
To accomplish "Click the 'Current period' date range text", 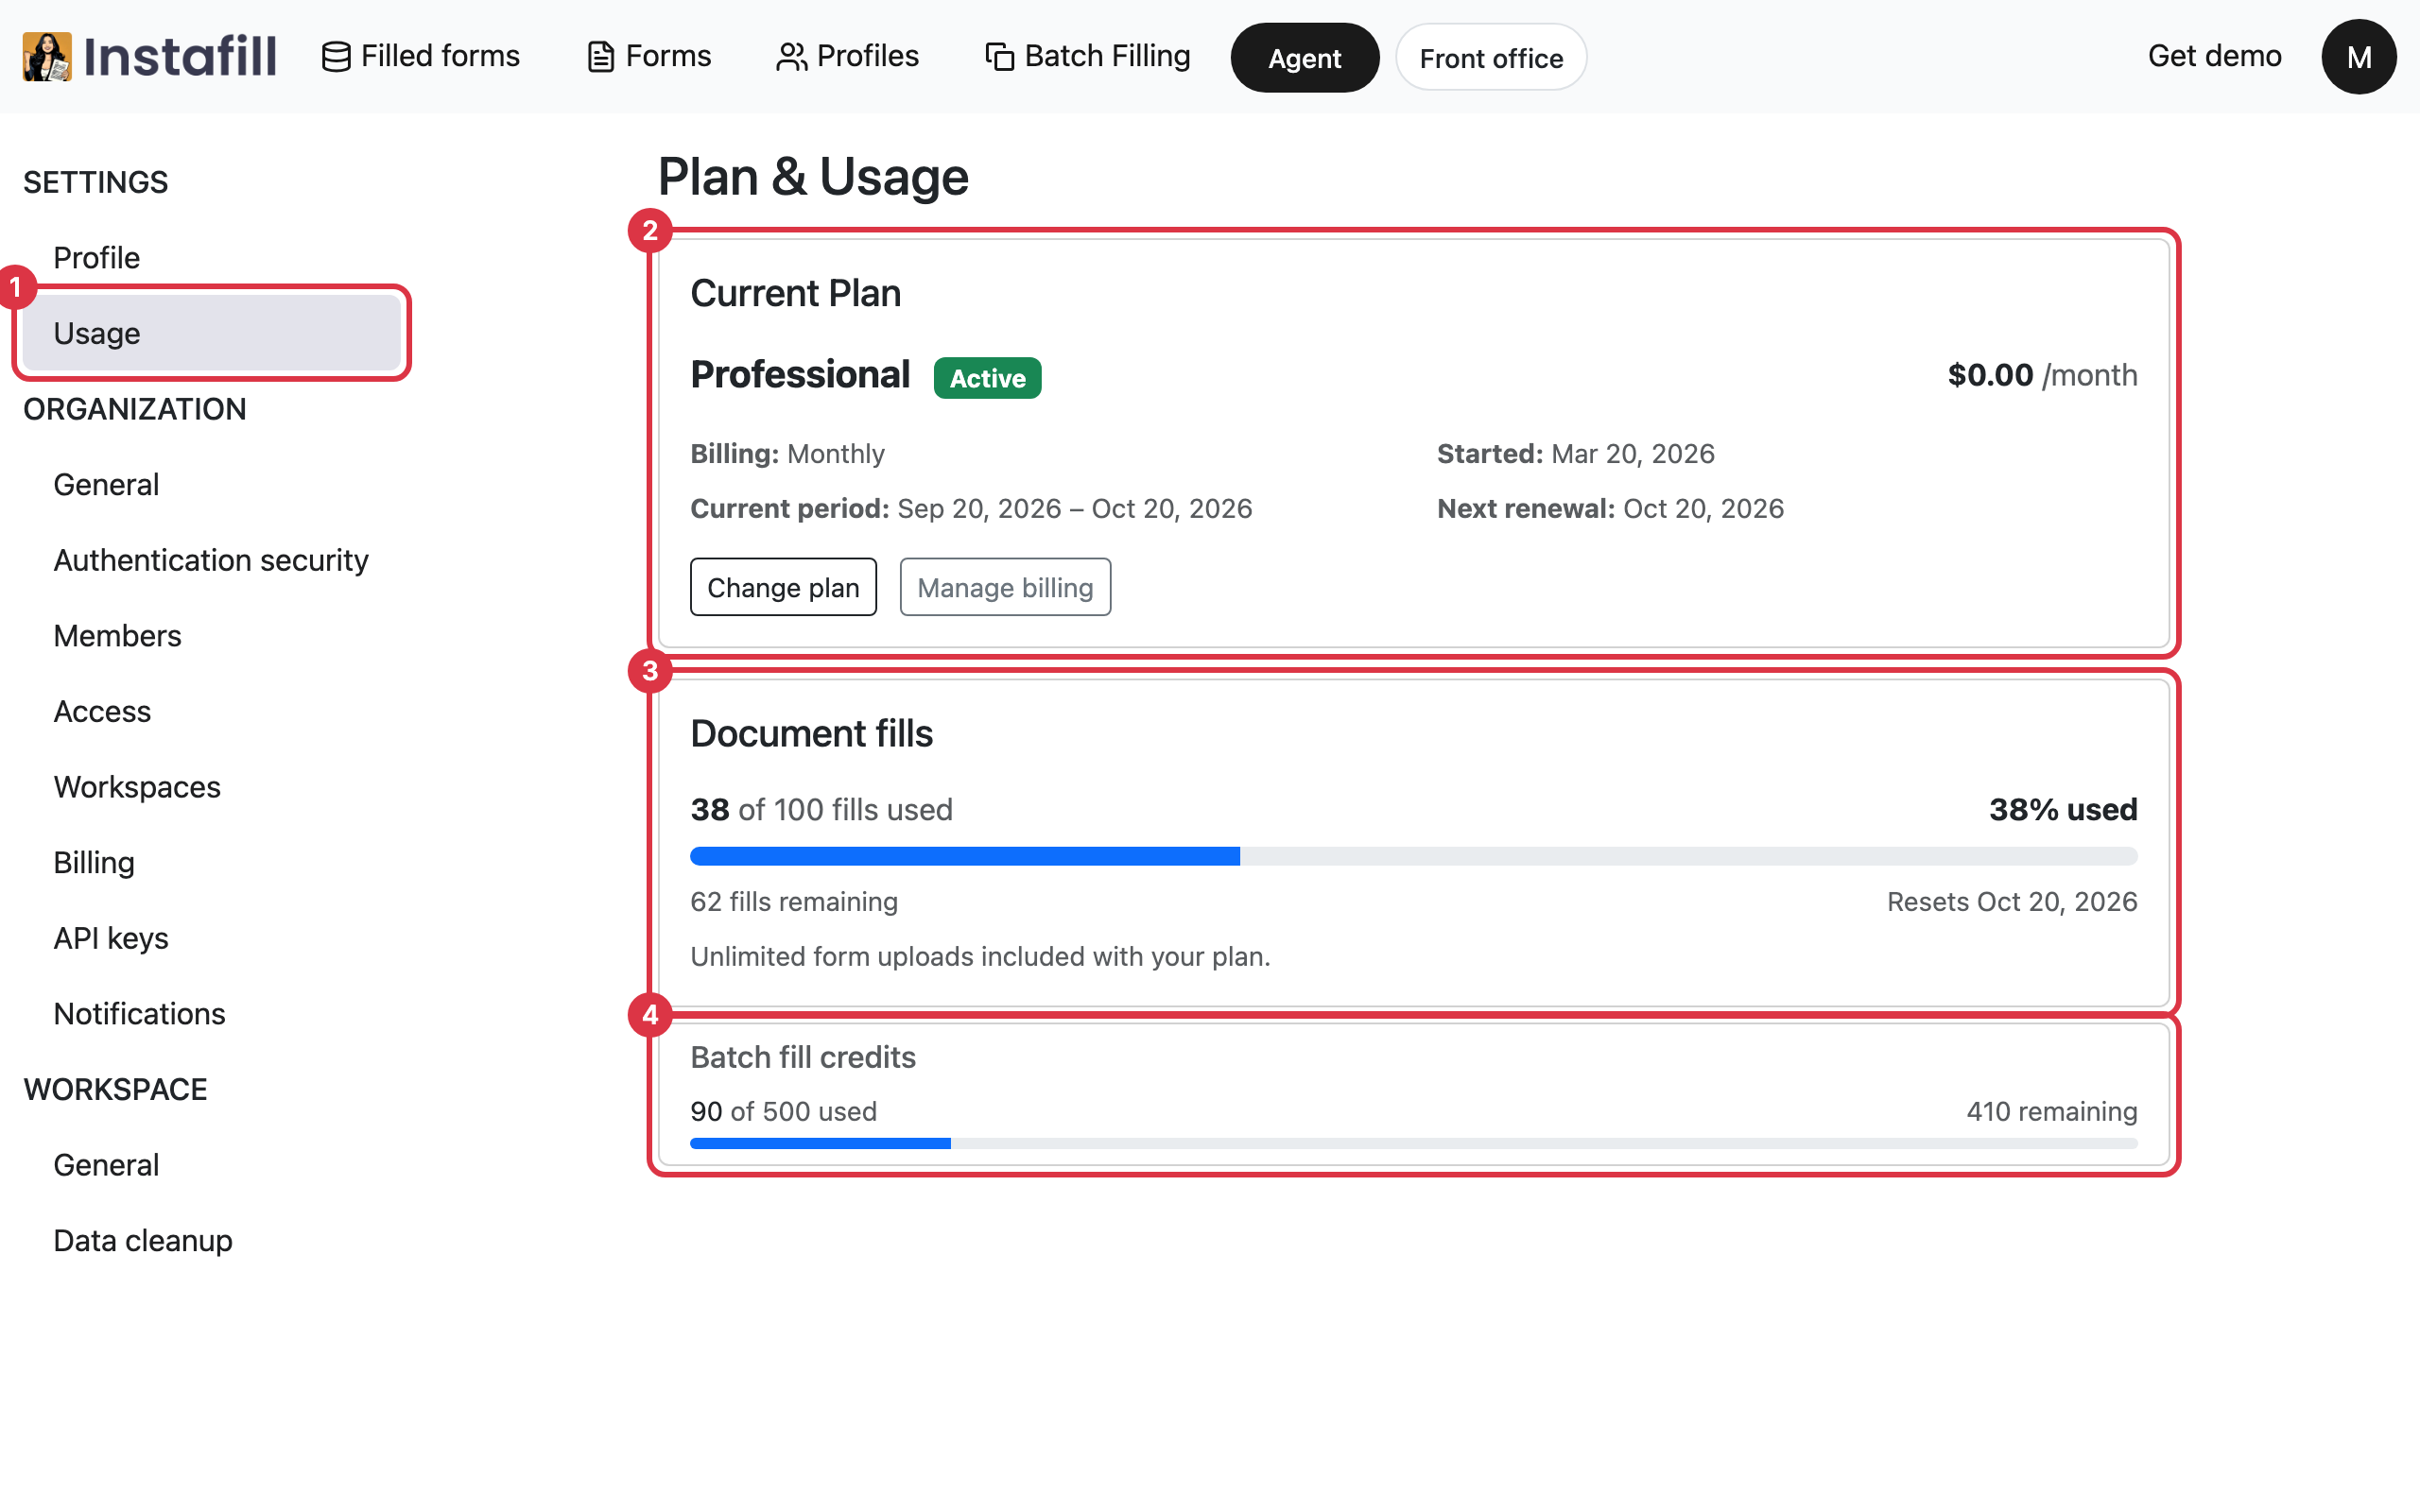I will [971, 508].
